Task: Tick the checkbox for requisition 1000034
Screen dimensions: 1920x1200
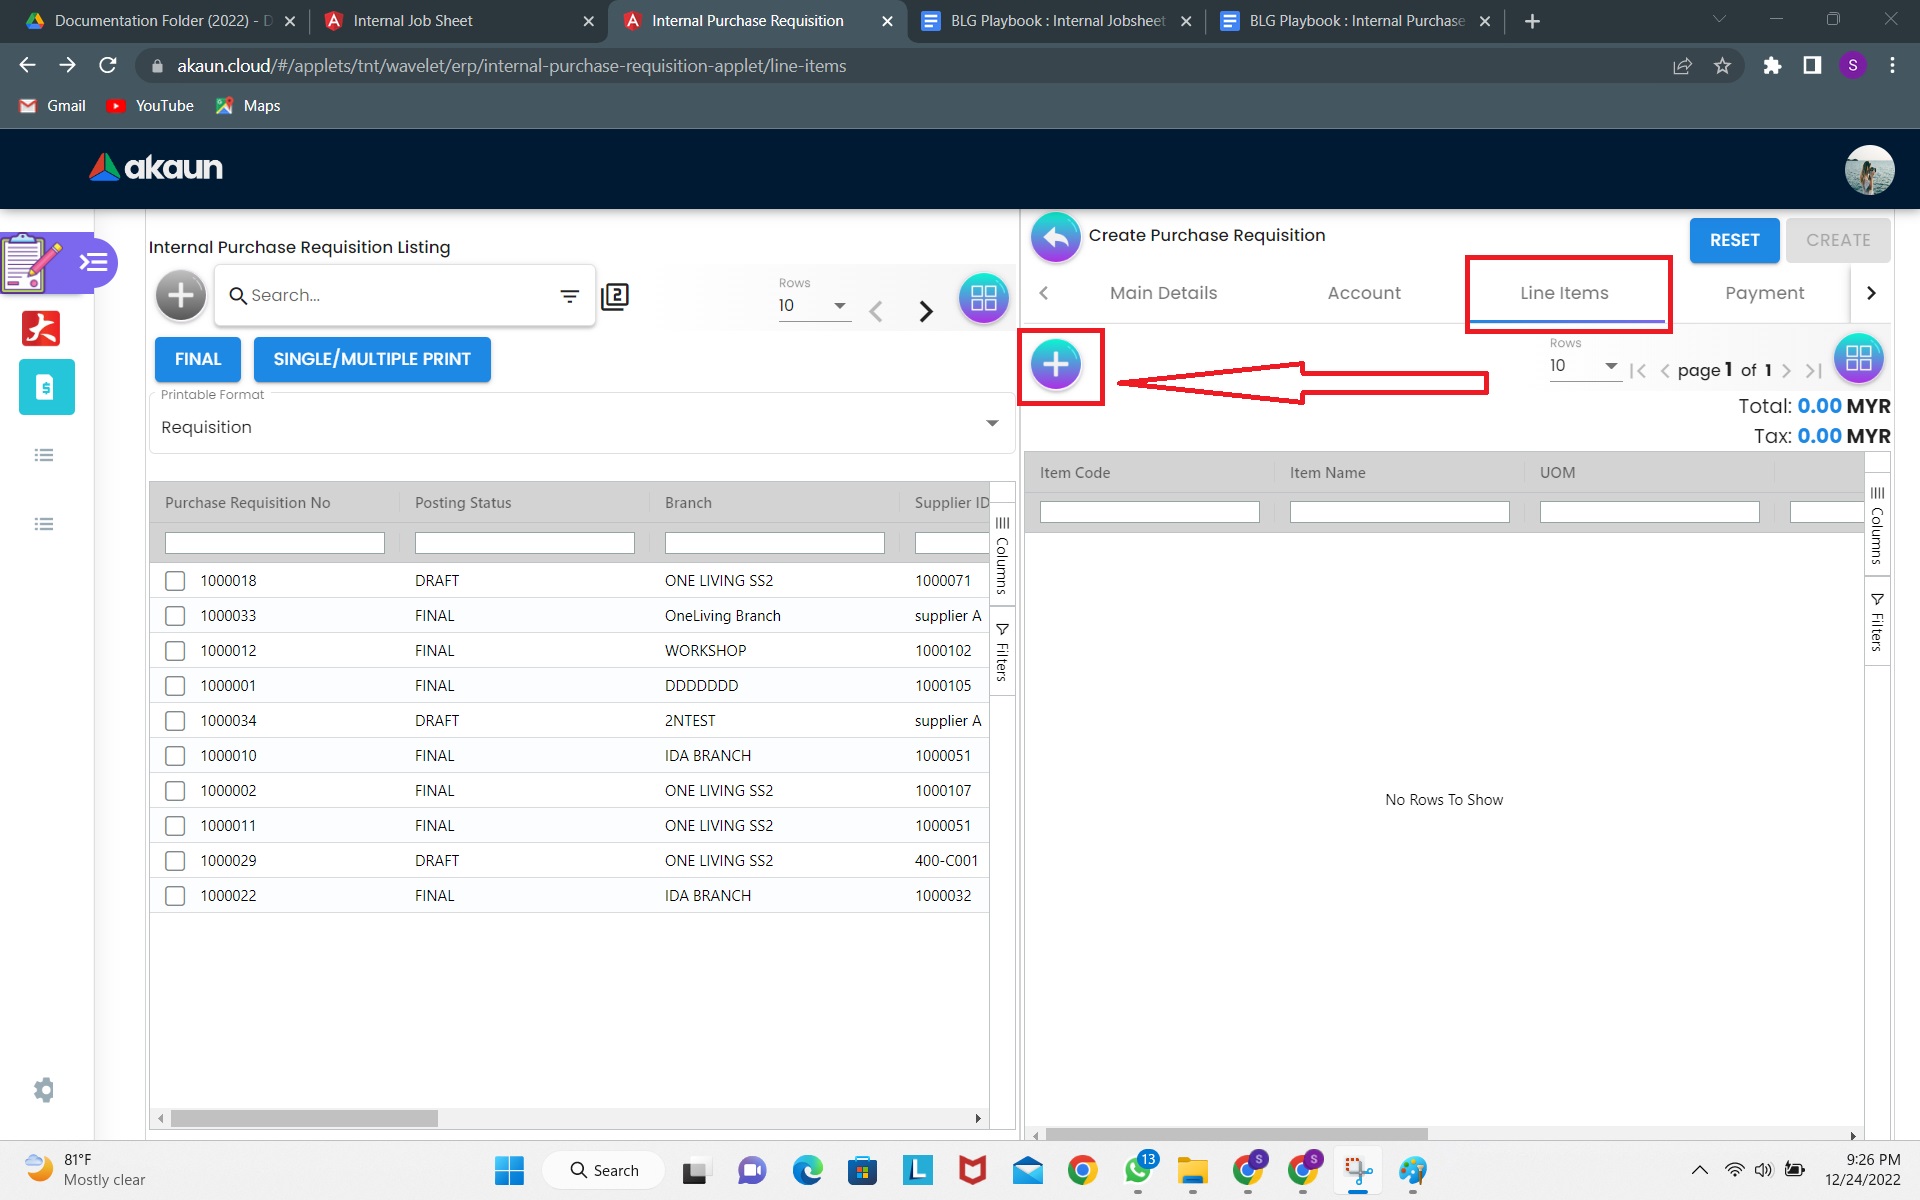Action: click(175, 721)
